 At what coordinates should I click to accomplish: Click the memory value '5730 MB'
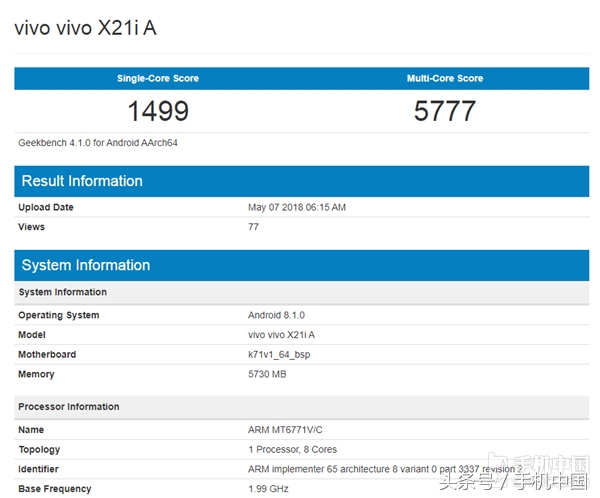click(267, 374)
